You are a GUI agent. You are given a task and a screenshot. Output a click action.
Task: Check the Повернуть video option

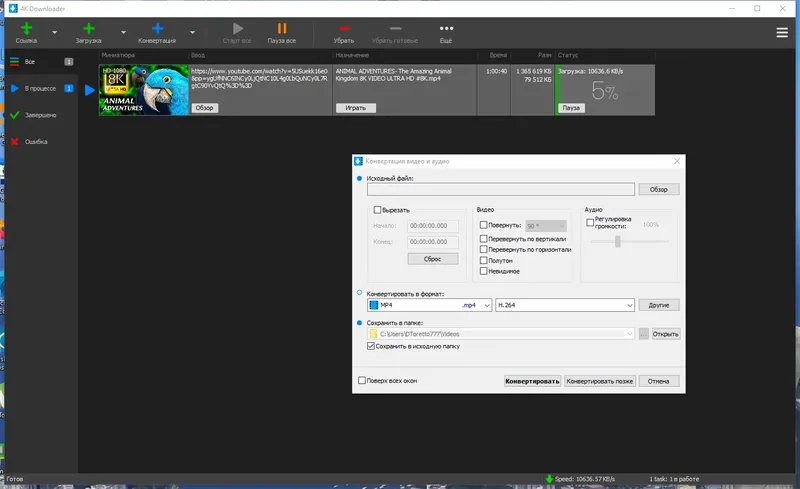pos(484,225)
